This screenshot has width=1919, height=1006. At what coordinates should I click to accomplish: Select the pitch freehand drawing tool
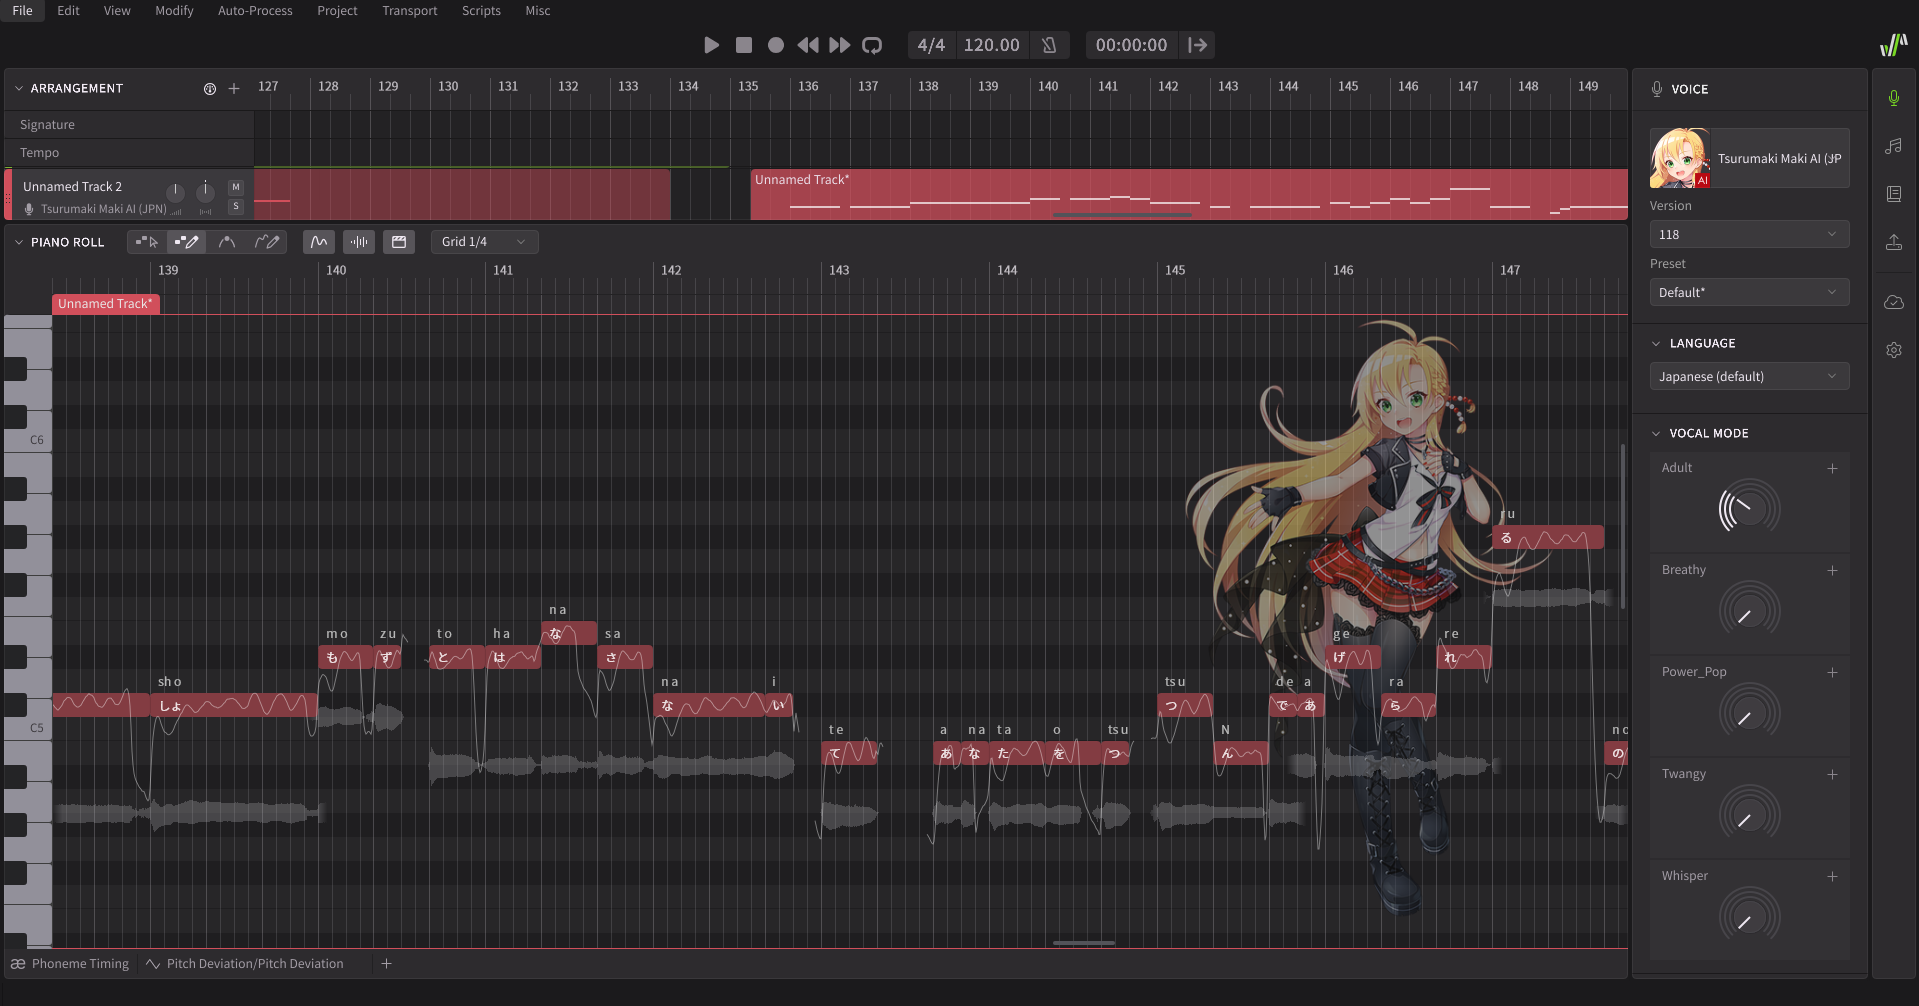[x=266, y=242]
